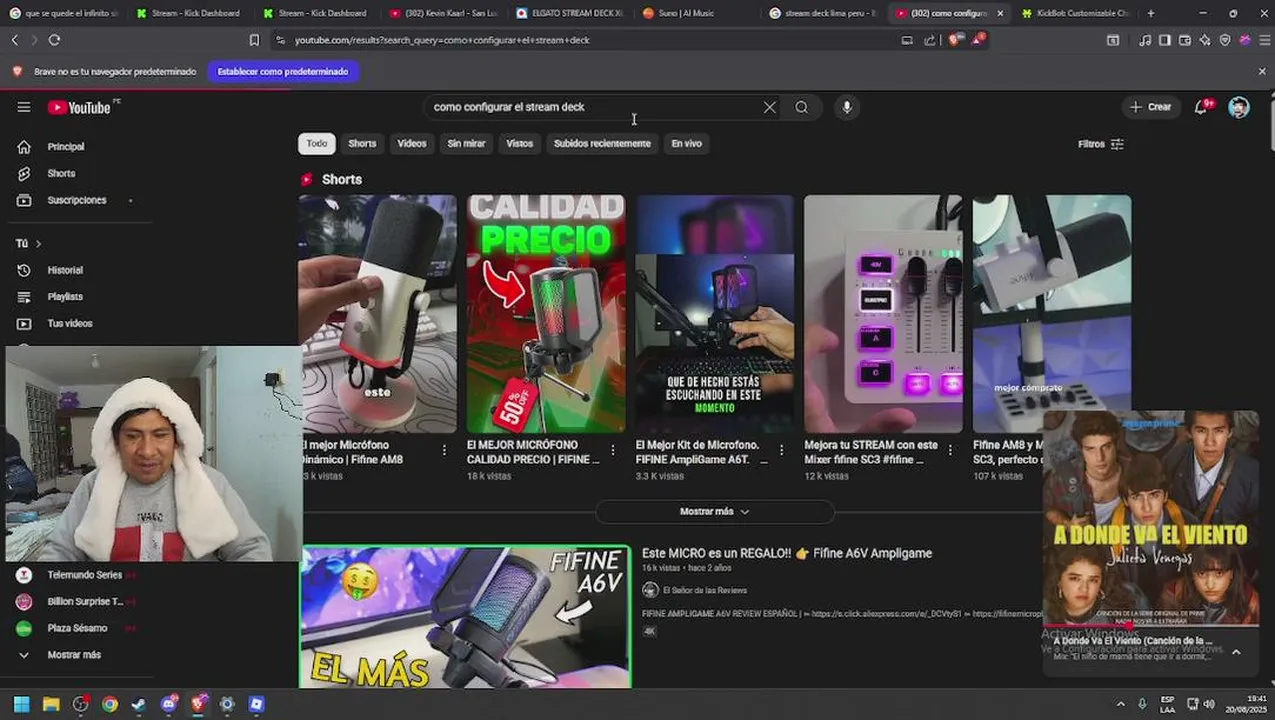
Task: Run search with the magnifier button
Action: pyautogui.click(x=802, y=107)
